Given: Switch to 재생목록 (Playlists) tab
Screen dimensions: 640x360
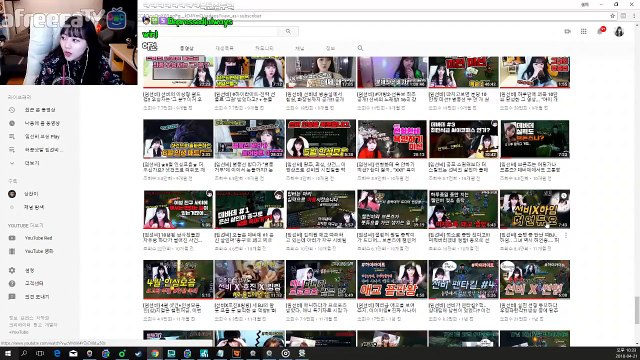Looking at the screenshot, I should coord(224,48).
